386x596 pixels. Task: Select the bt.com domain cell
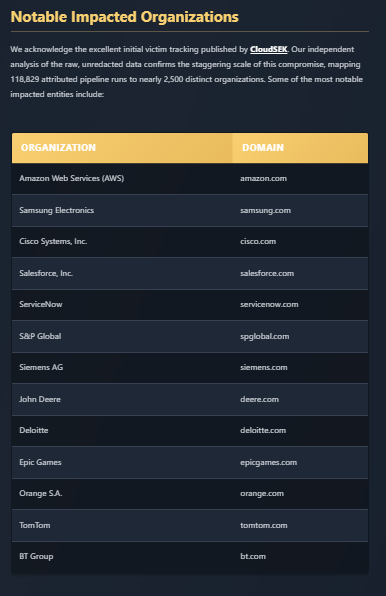coord(300,557)
